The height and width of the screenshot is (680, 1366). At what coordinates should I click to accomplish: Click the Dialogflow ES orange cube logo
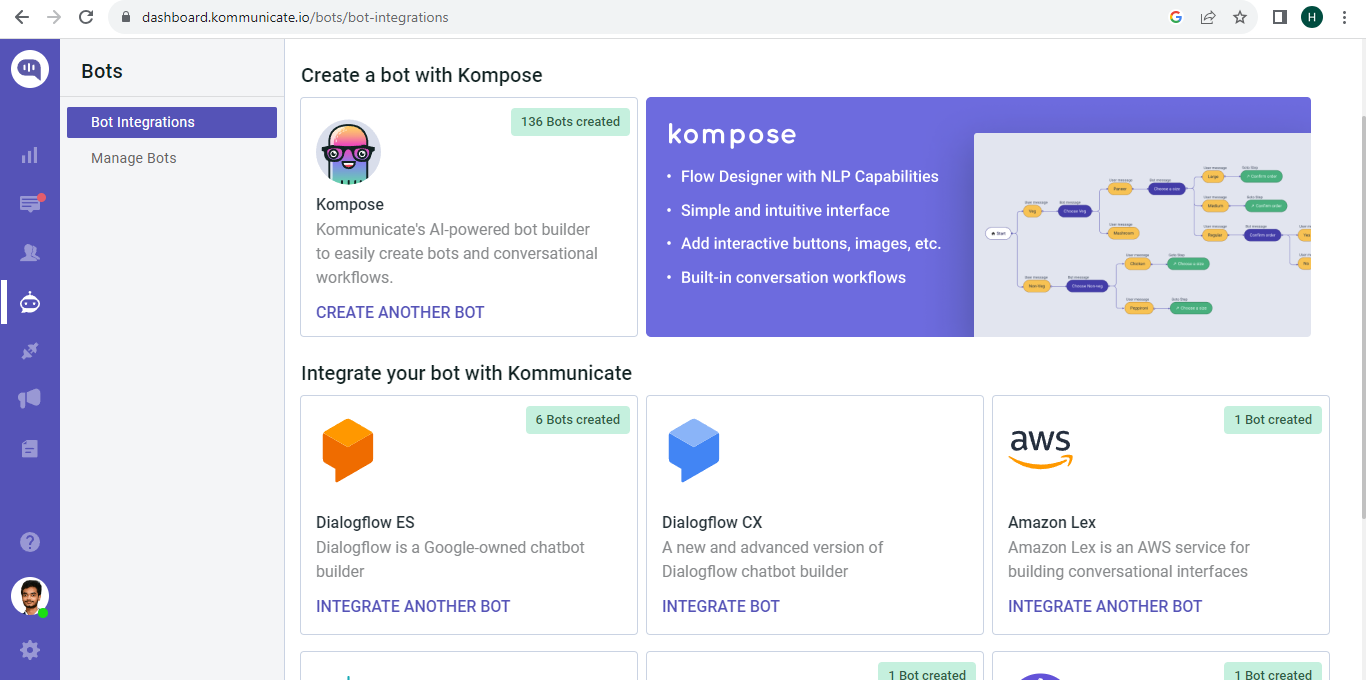point(347,450)
